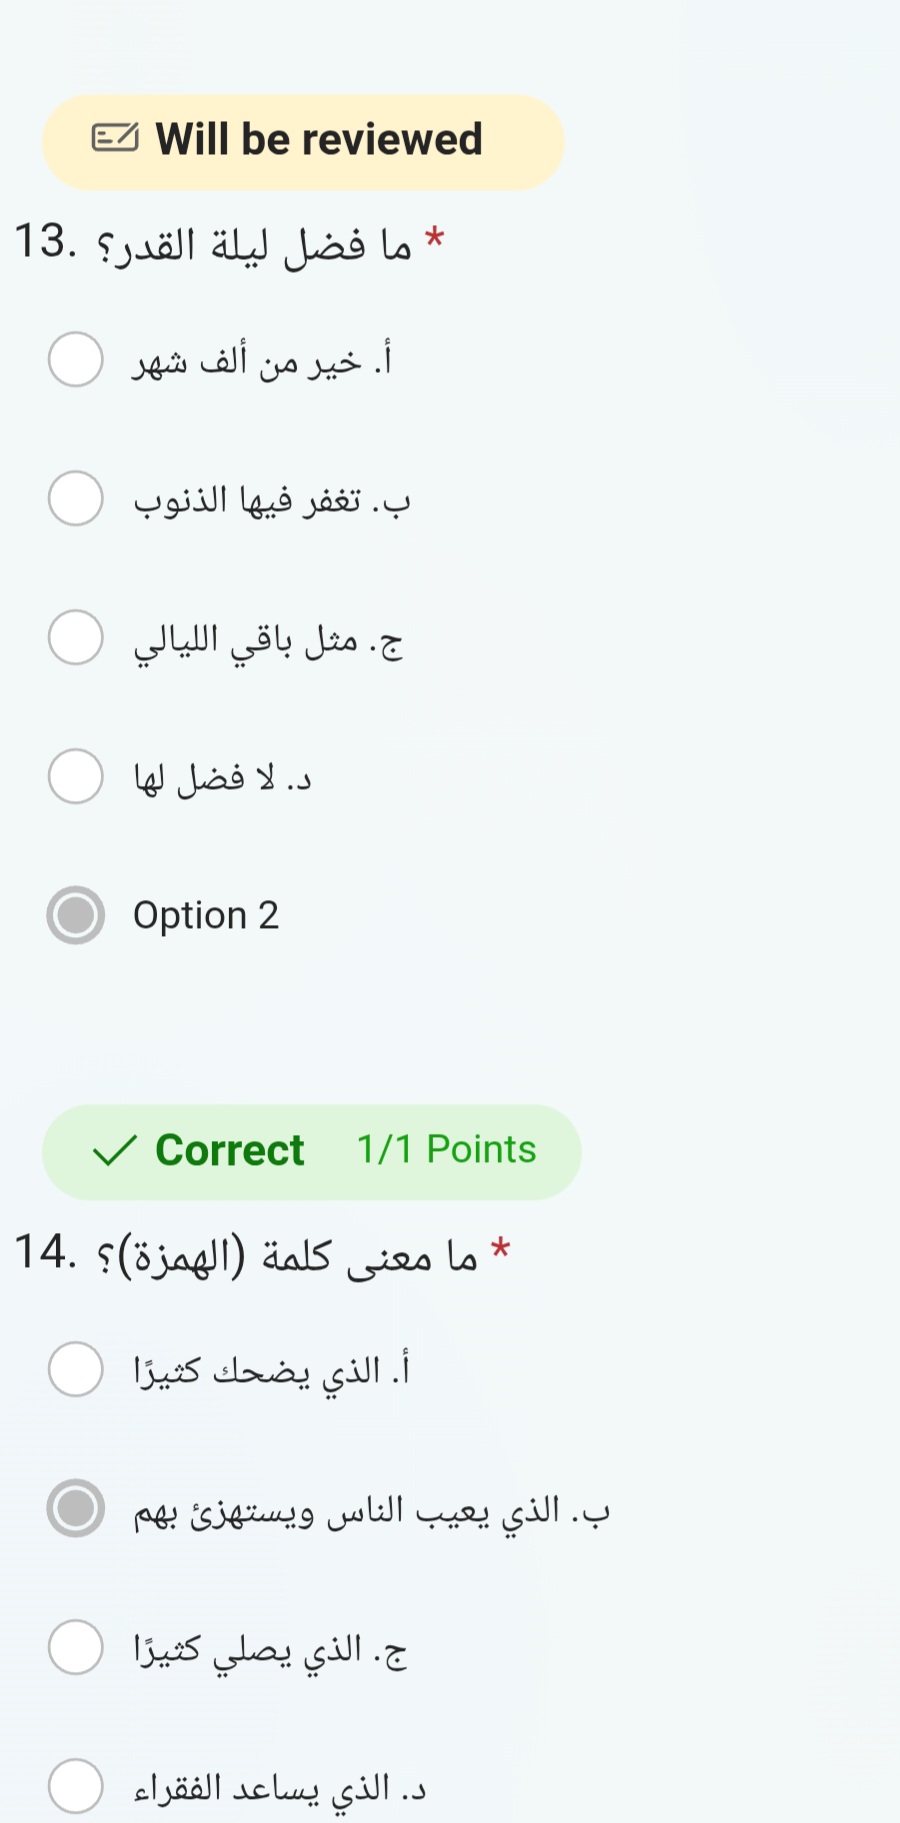Click the green checkmark icon beside Correct

click(x=115, y=1151)
